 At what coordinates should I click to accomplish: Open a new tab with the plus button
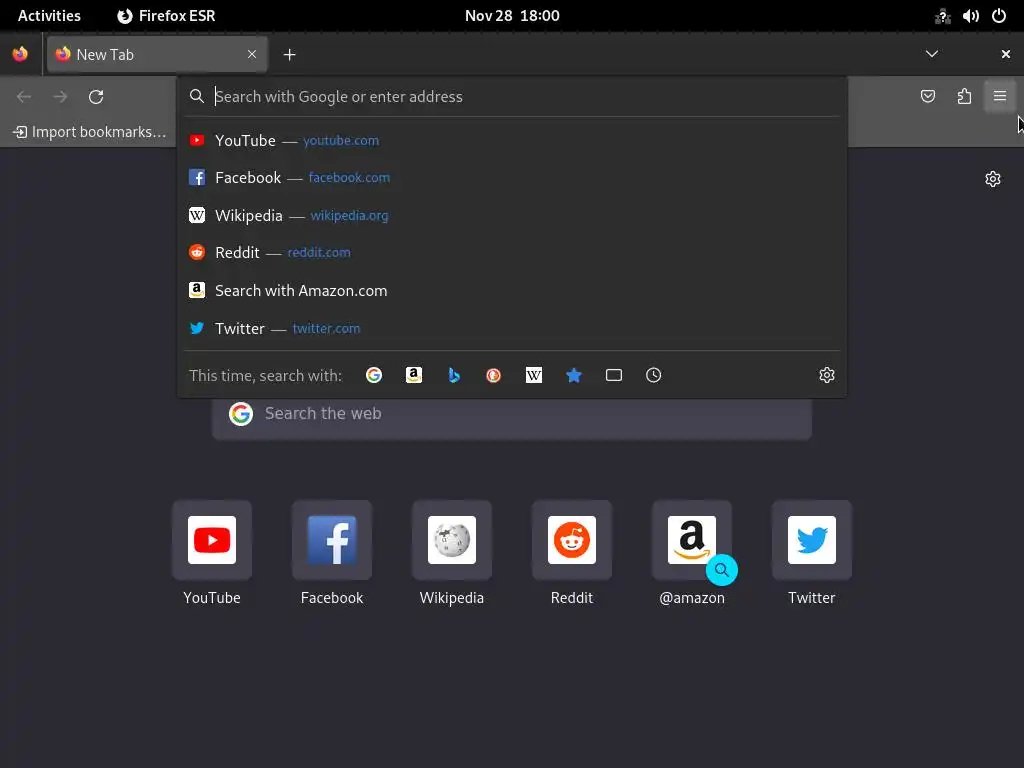289,55
